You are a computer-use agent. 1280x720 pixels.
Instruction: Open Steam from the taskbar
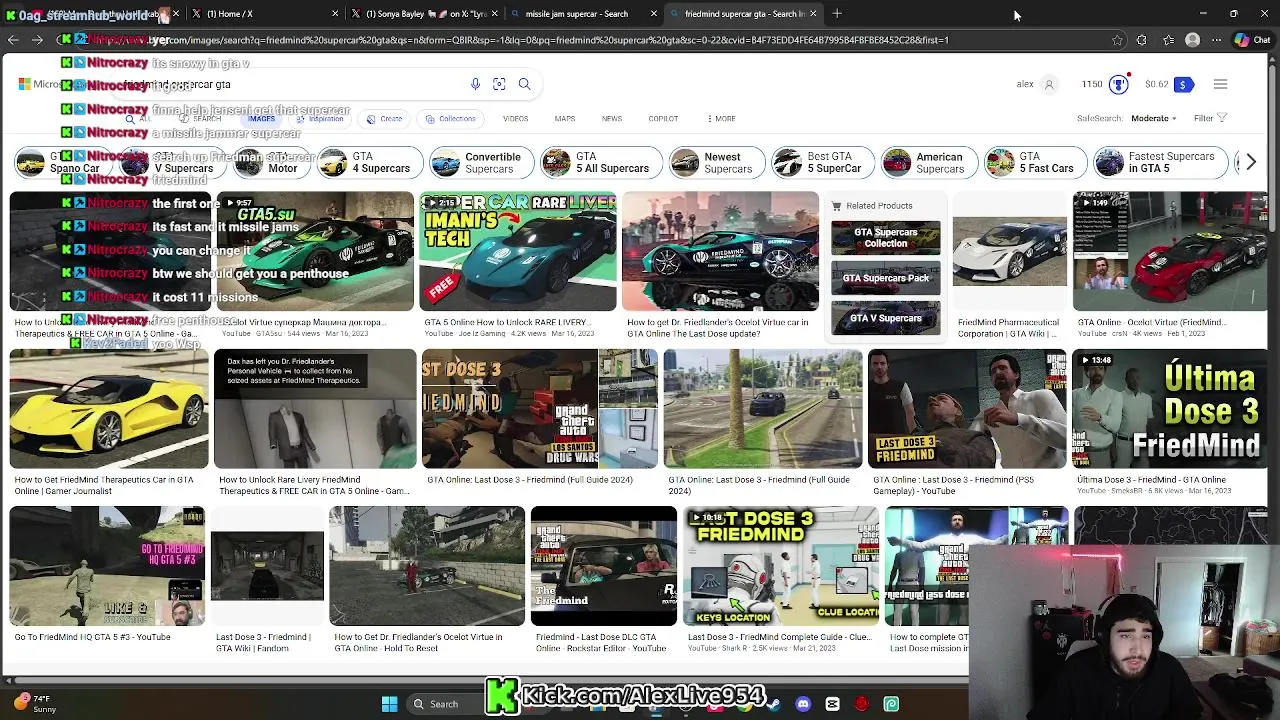[x=774, y=704]
